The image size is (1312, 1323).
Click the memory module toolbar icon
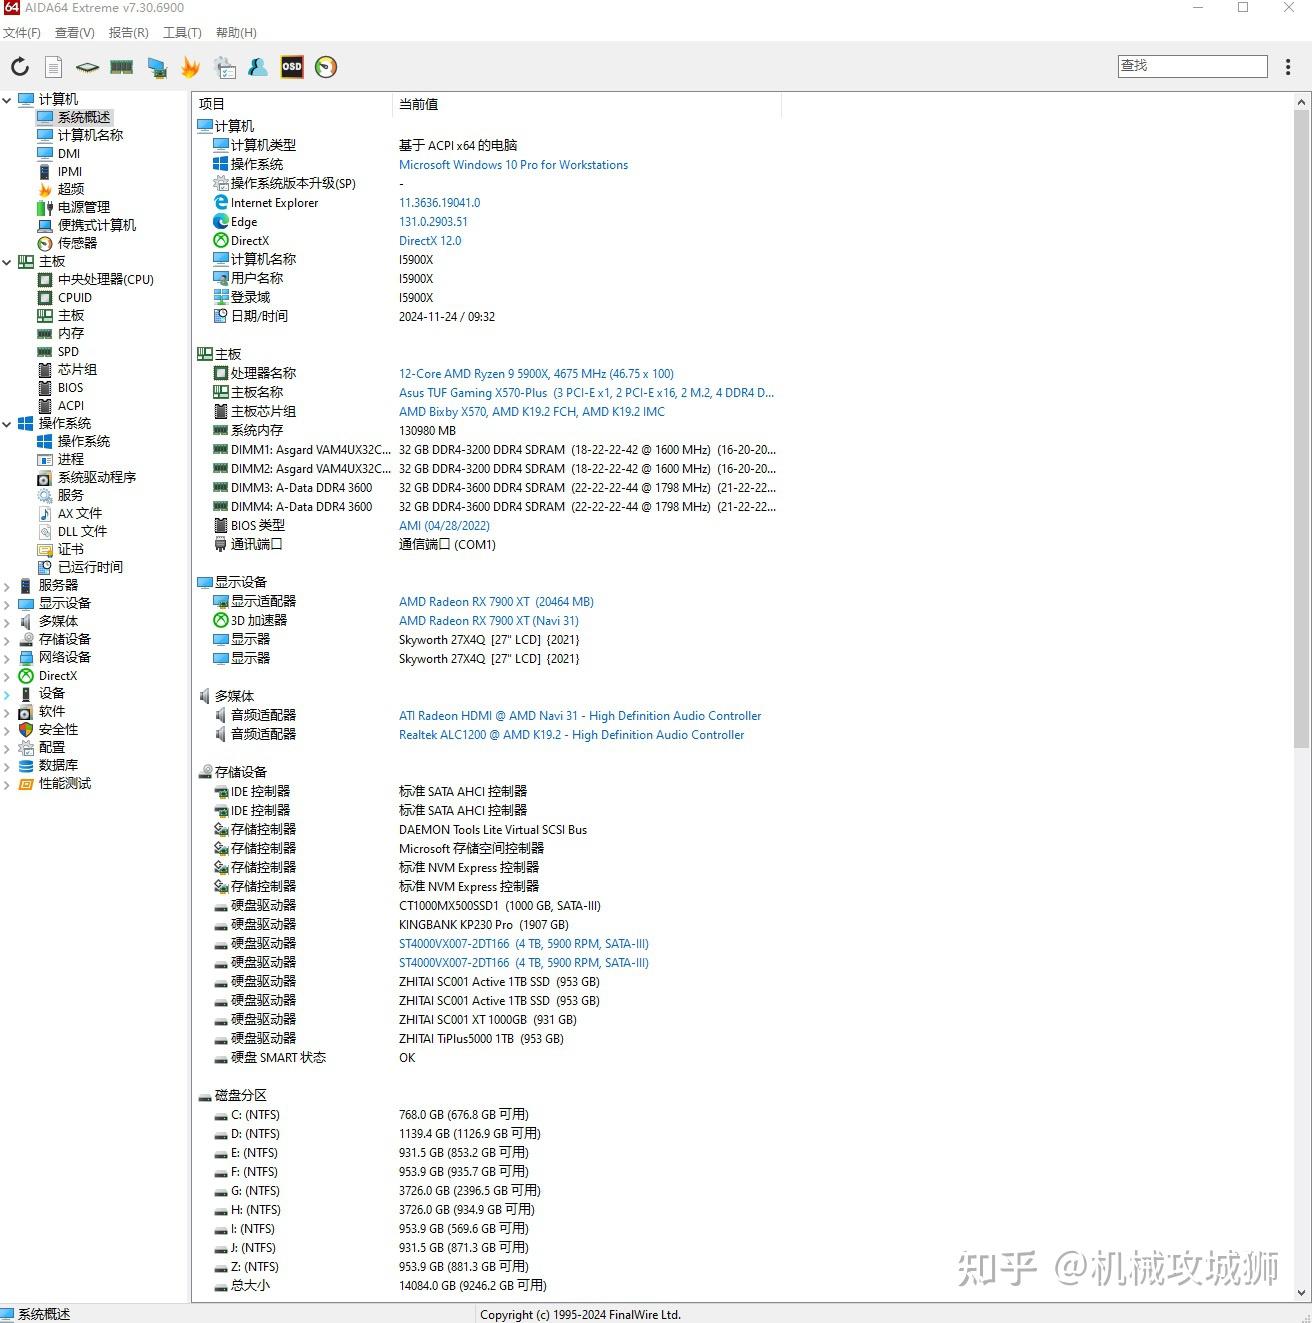(x=122, y=67)
